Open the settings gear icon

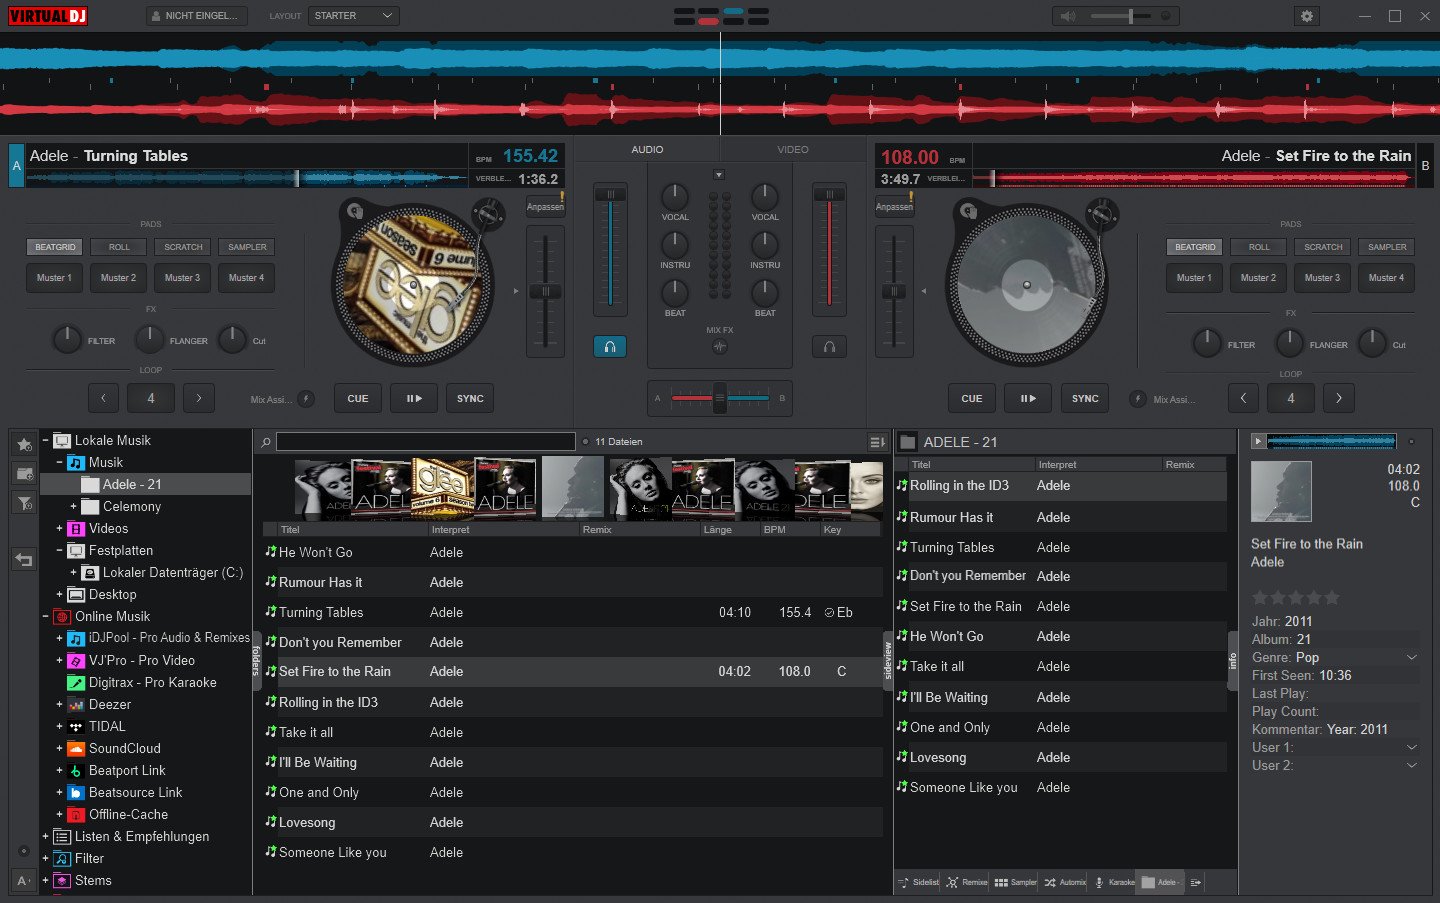click(1306, 16)
